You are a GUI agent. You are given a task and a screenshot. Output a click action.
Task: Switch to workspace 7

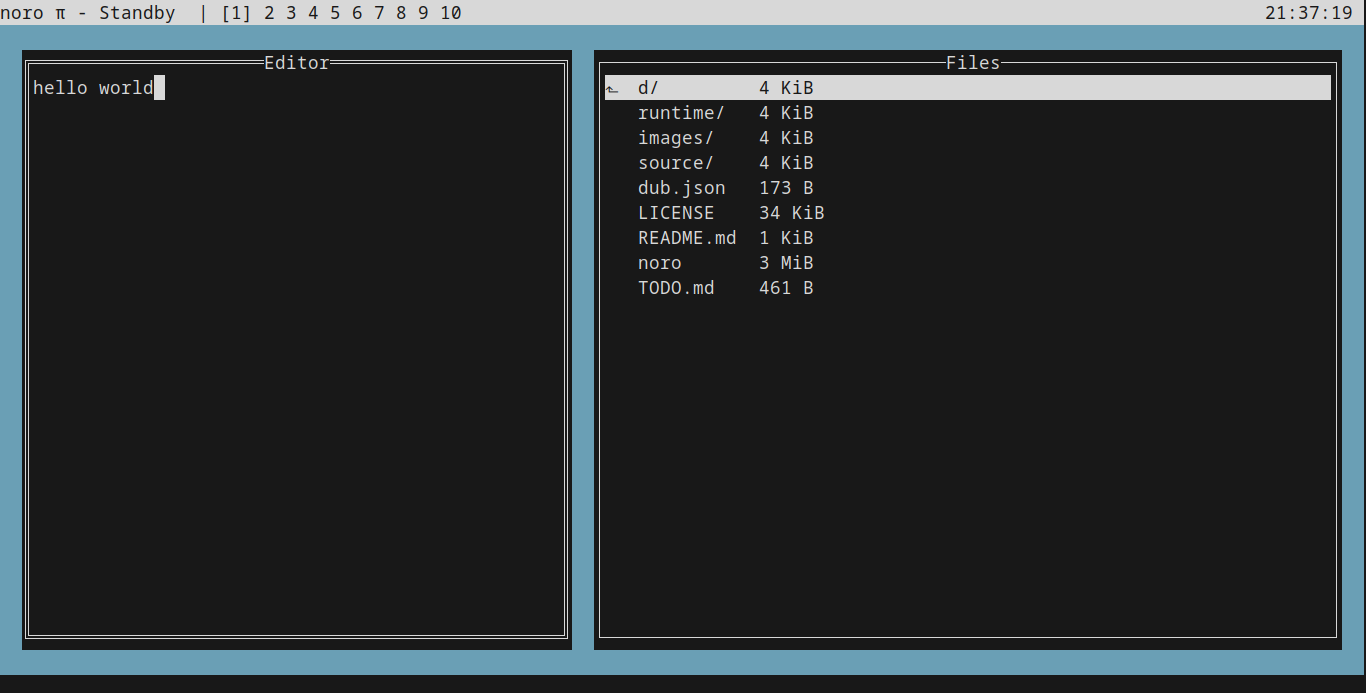[x=379, y=13]
